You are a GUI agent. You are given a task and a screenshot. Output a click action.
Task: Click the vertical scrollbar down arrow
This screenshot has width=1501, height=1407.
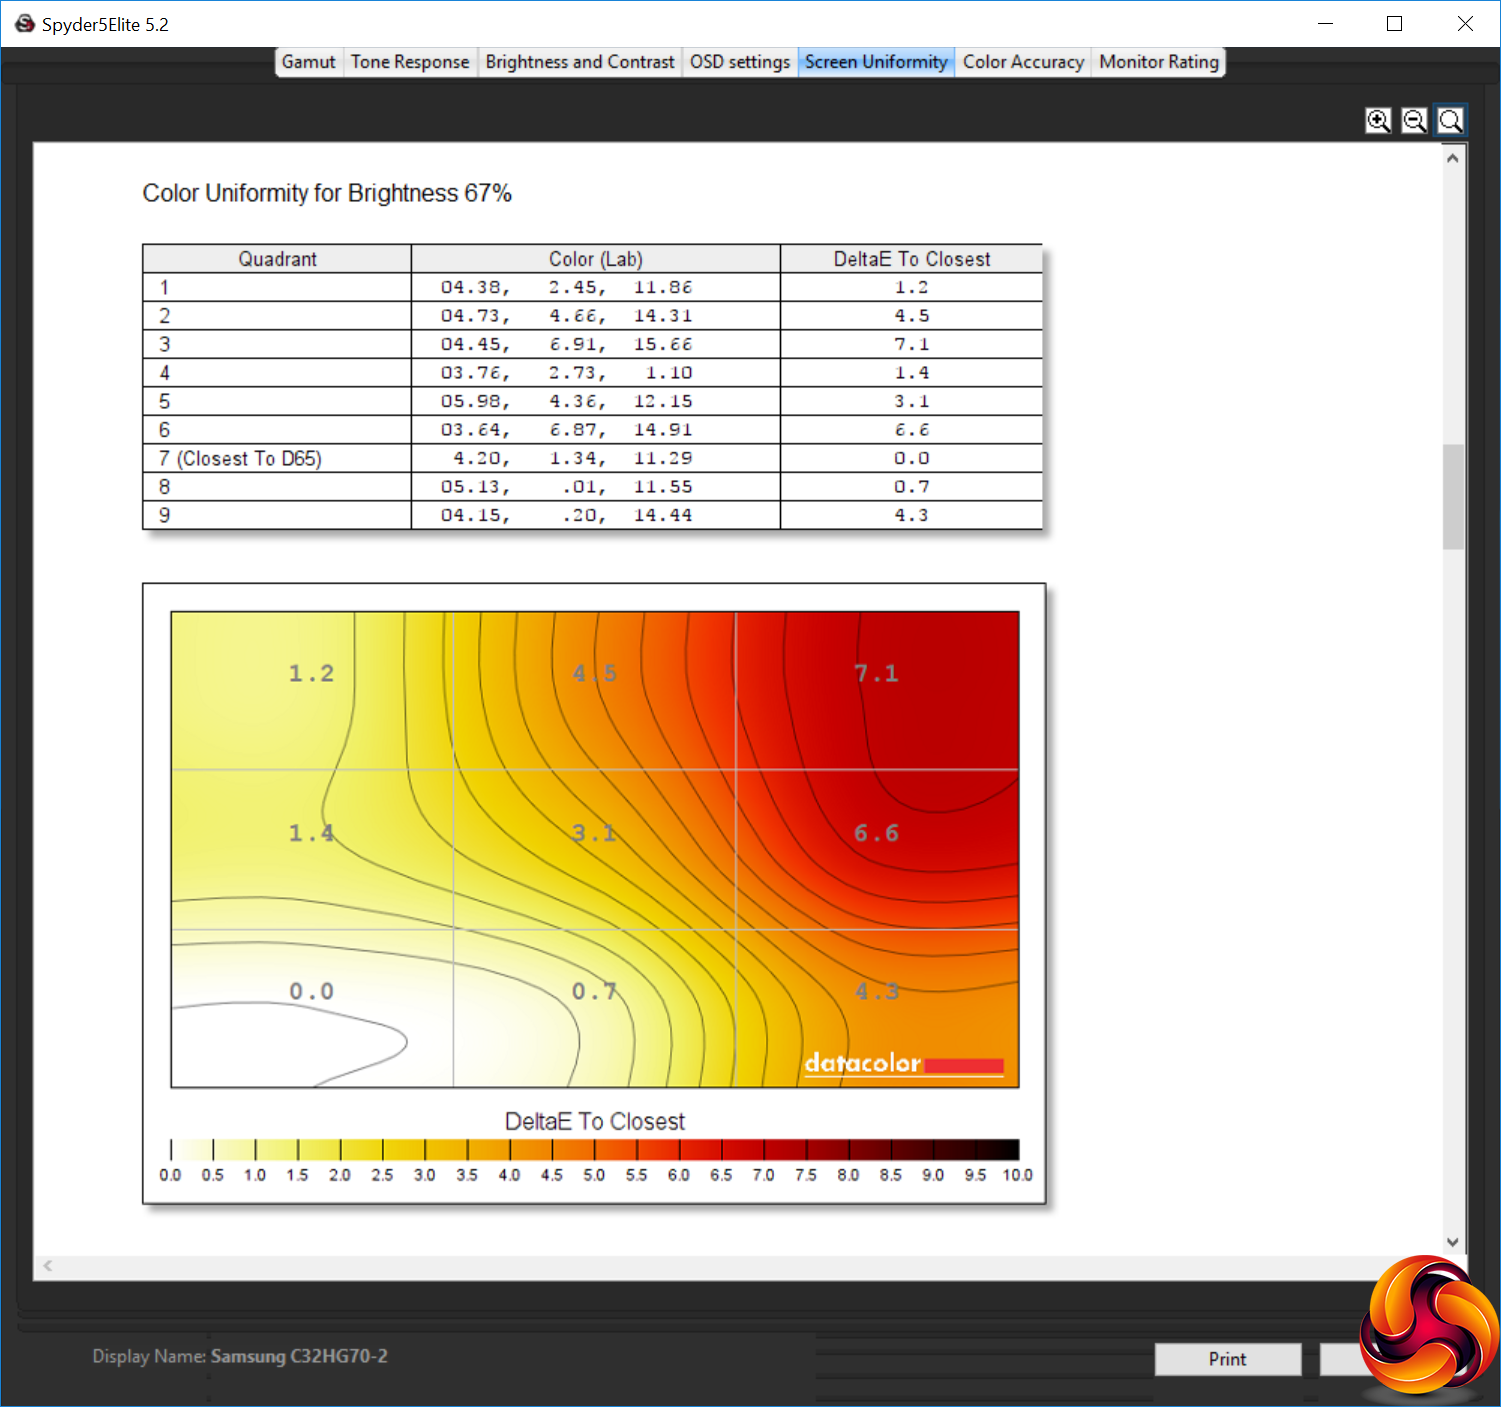[x=1453, y=1242]
